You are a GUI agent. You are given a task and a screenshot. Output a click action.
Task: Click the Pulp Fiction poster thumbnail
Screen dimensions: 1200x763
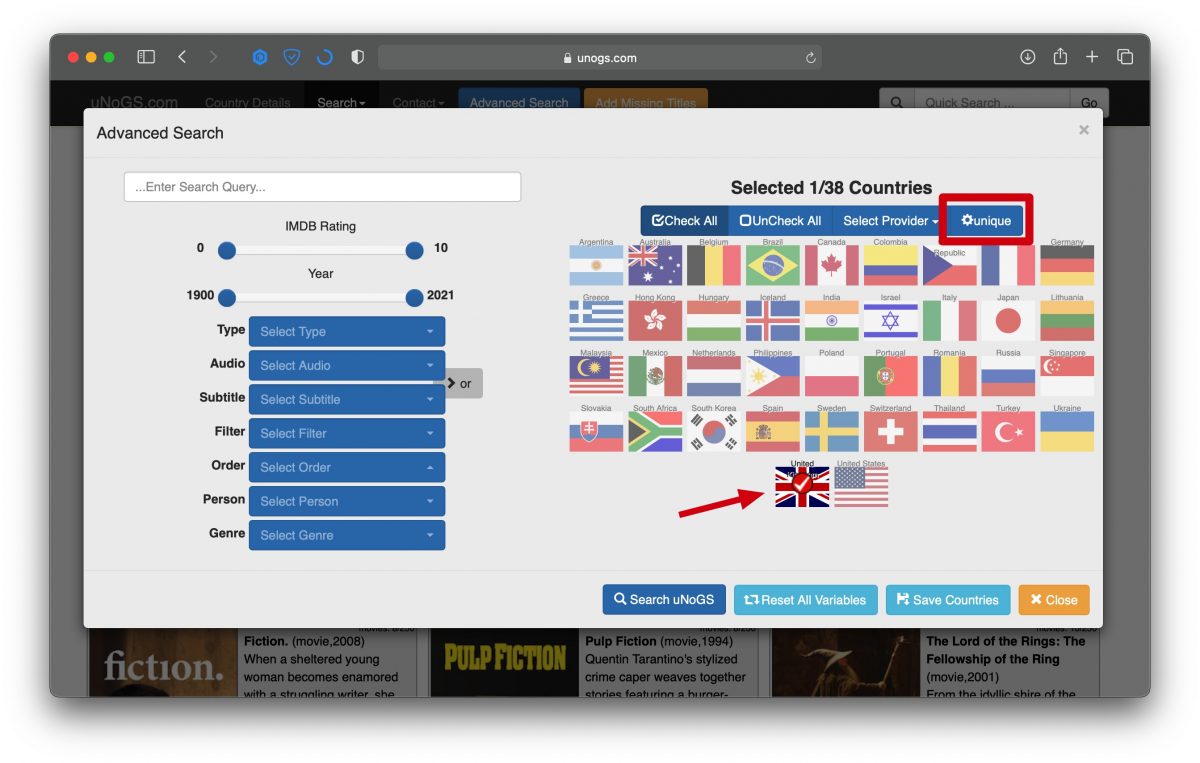pyautogui.click(x=505, y=660)
